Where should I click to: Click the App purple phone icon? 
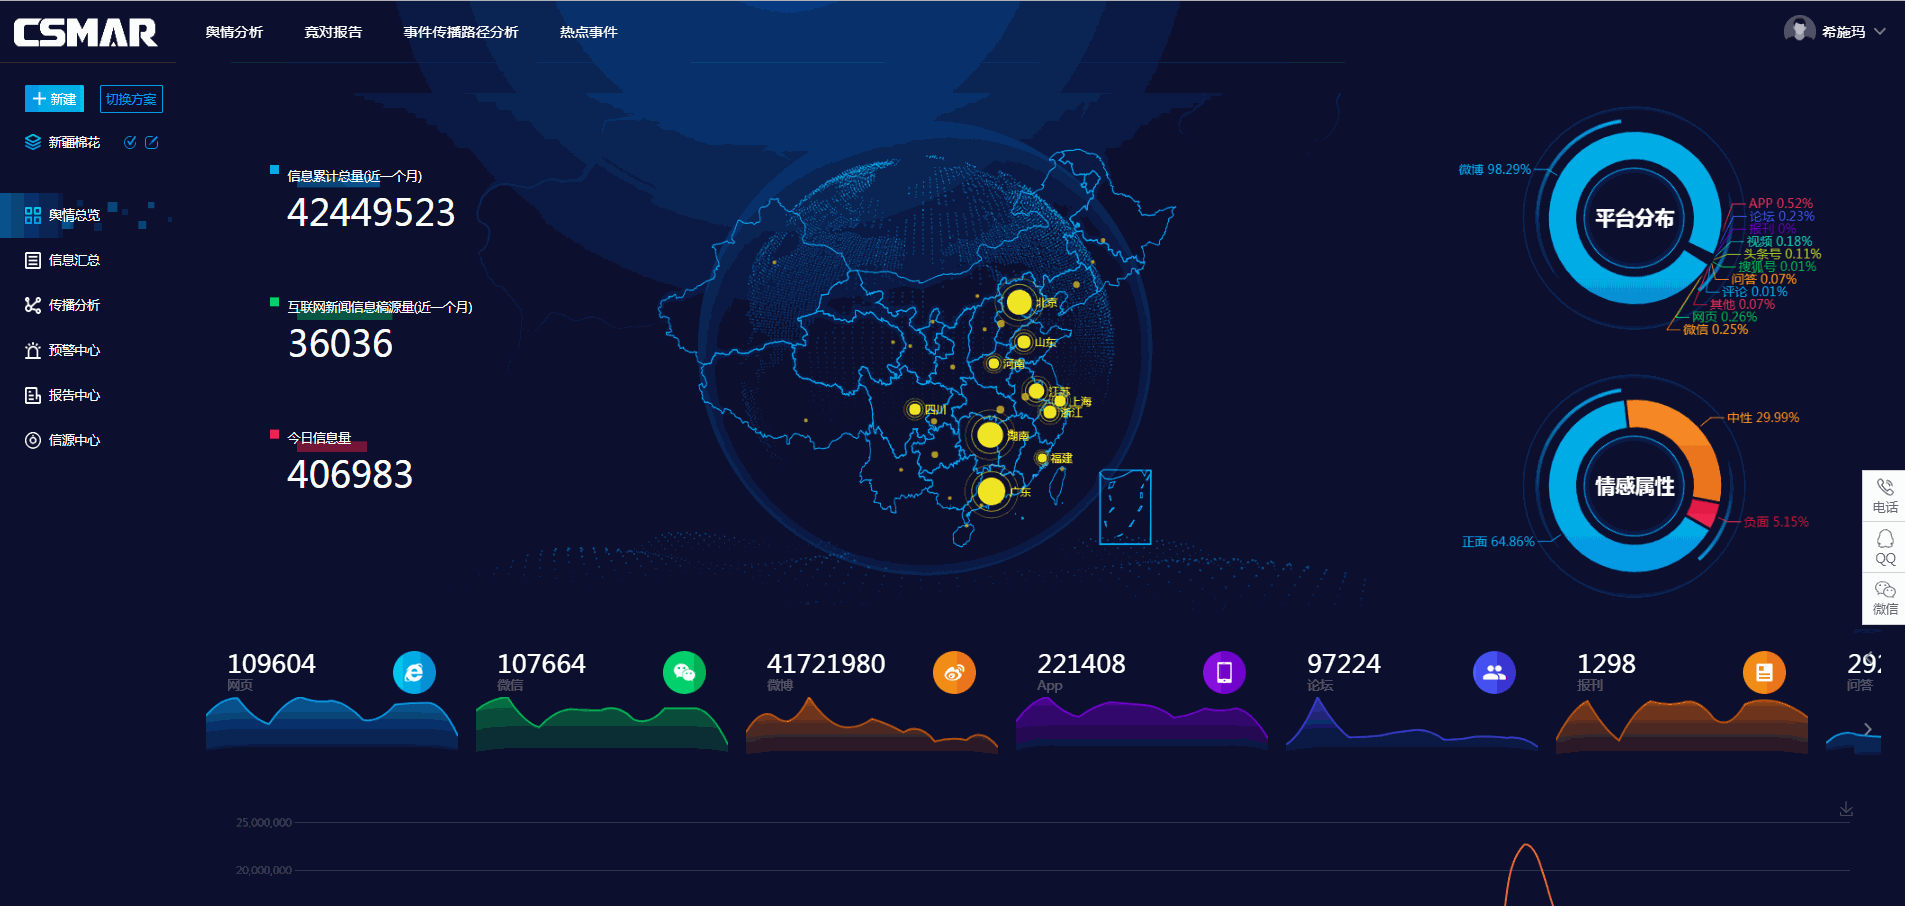pyautogui.click(x=1224, y=672)
